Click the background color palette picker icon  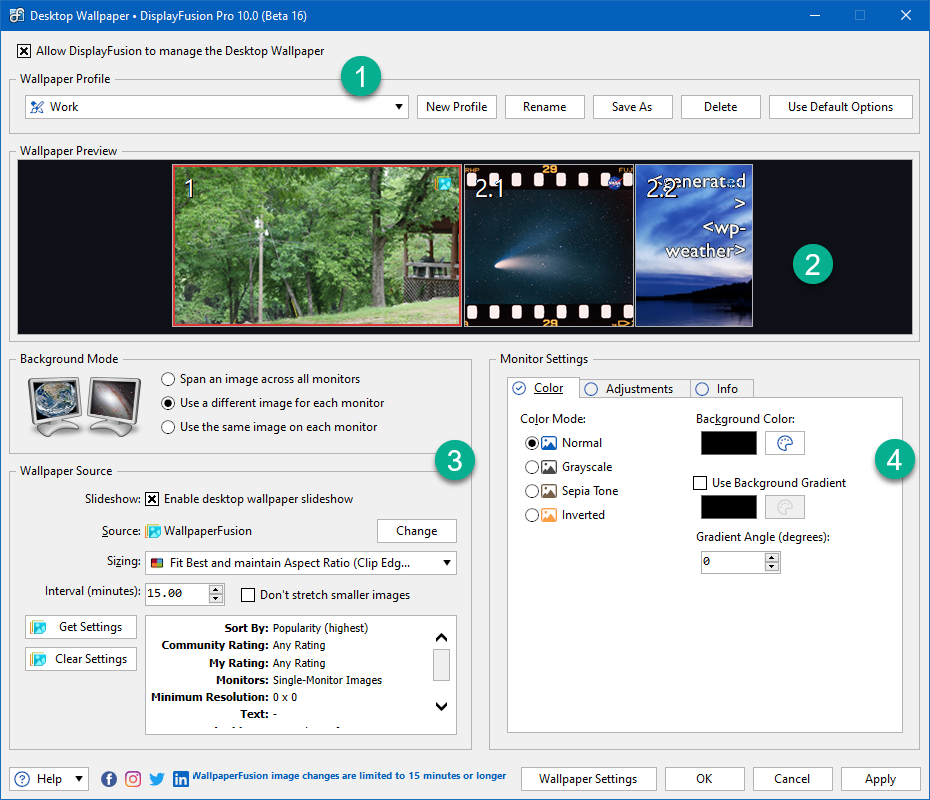pyautogui.click(x=785, y=443)
